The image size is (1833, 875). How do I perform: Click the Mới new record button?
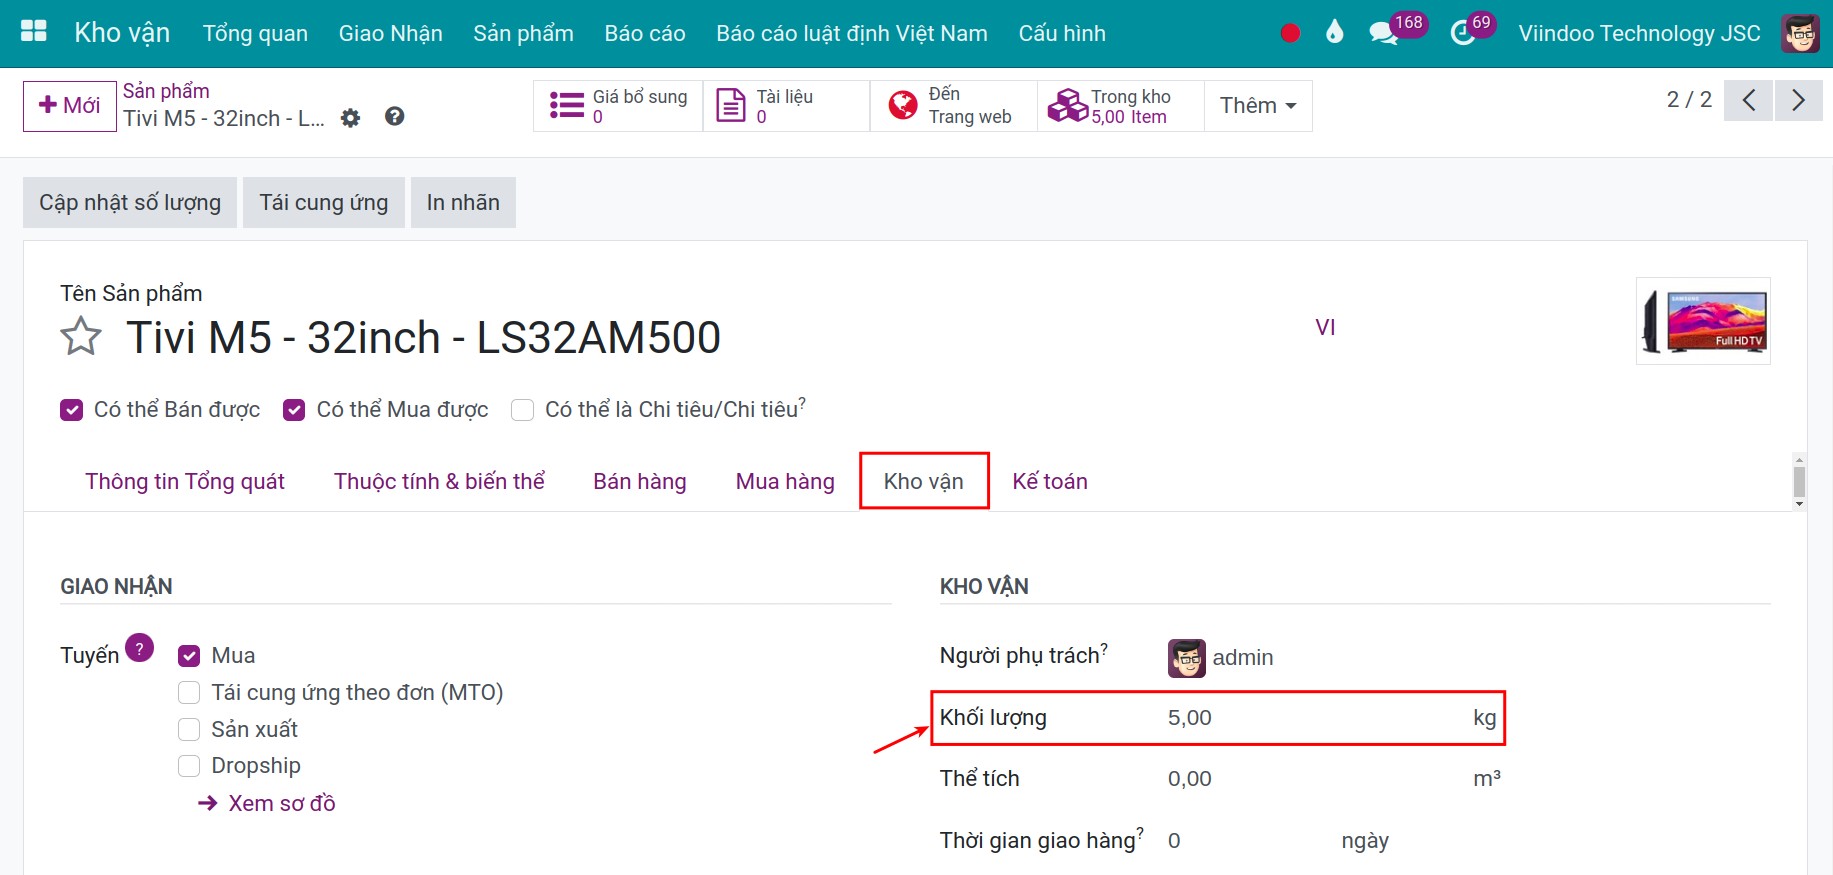pyautogui.click(x=70, y=106)
